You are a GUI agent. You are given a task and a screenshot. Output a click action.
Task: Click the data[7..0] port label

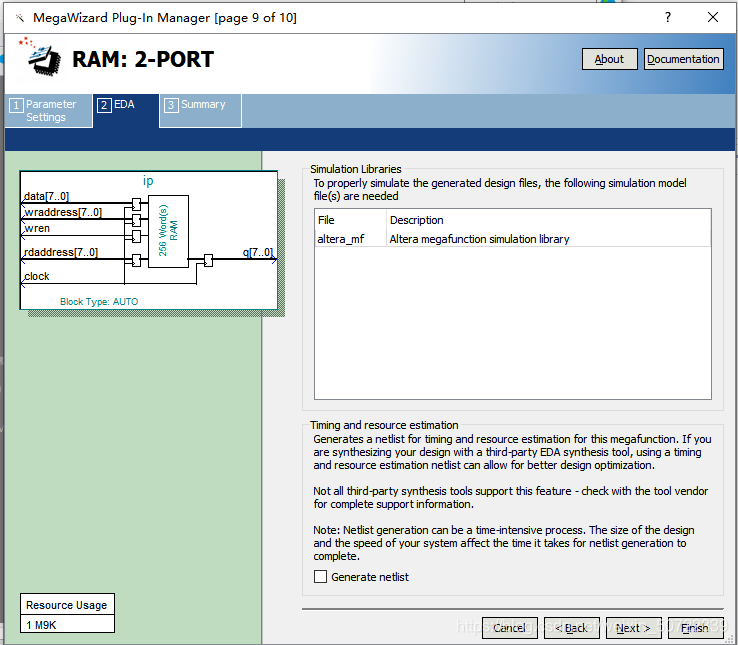point(46,196)
